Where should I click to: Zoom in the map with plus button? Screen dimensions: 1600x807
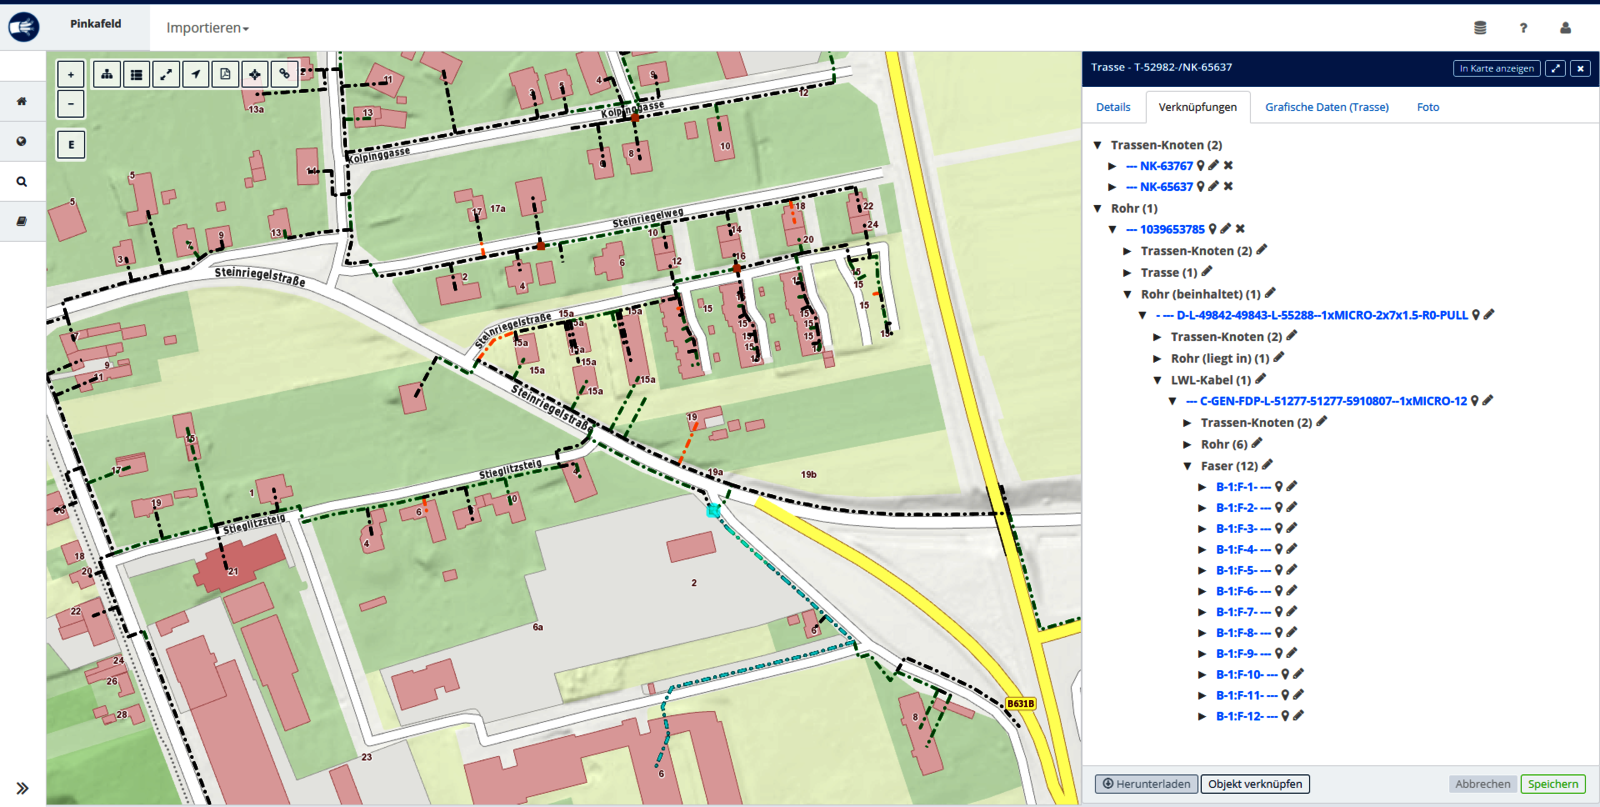[71, 74]
